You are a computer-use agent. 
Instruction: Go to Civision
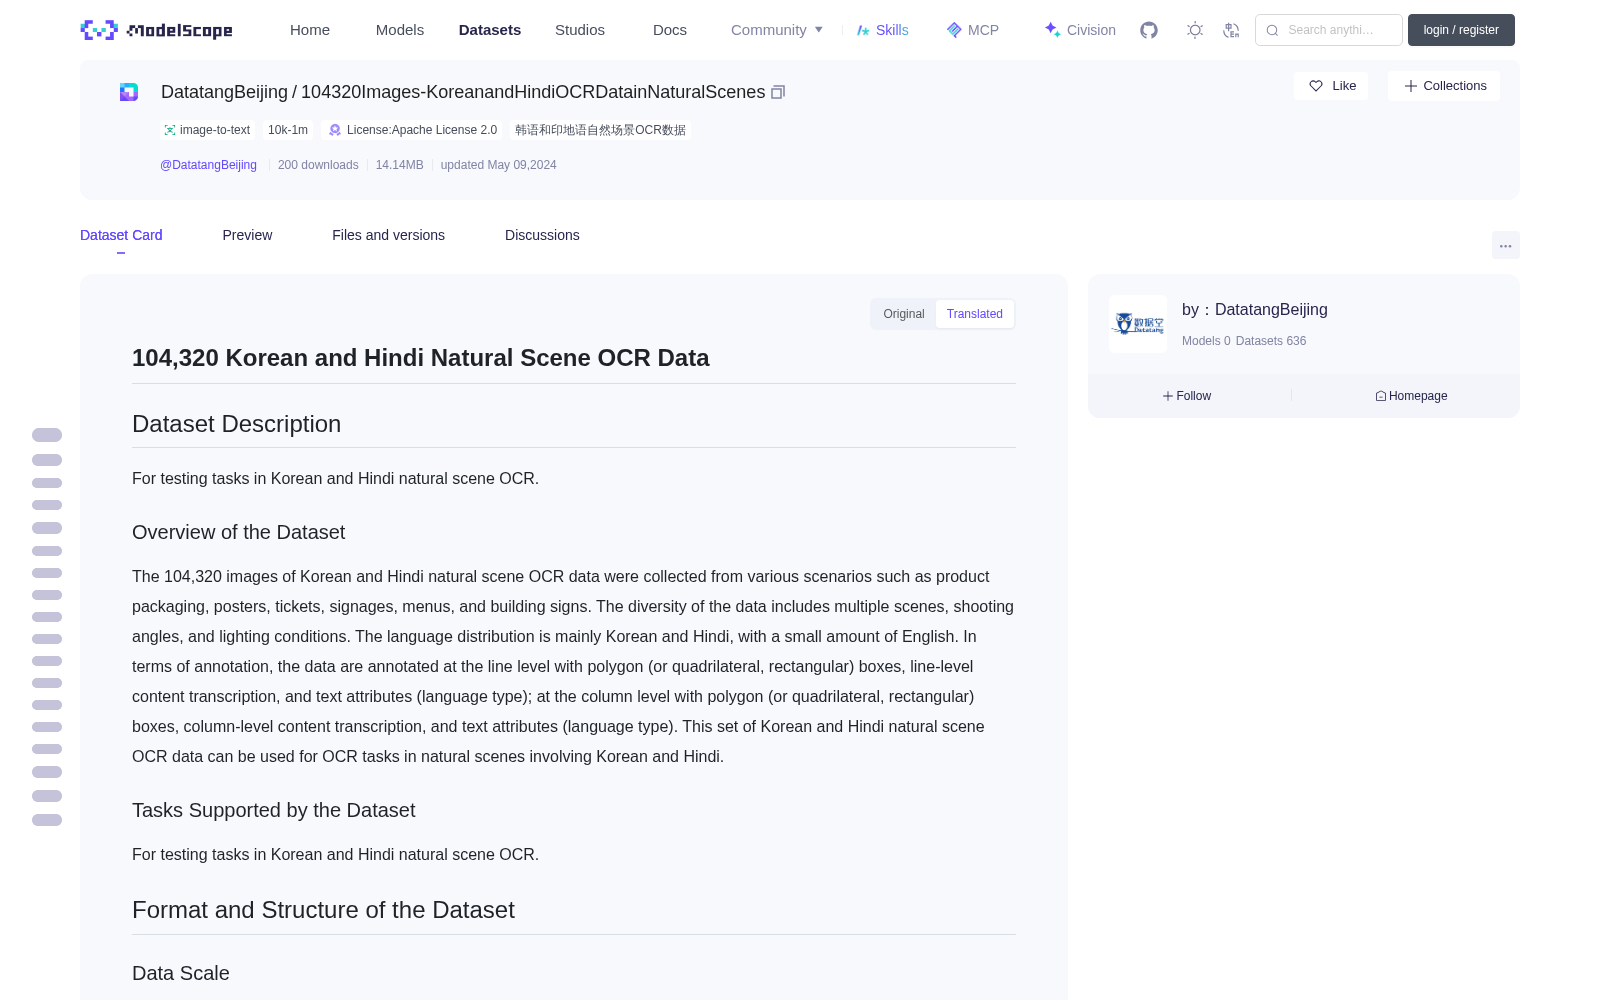point(1080,30)
